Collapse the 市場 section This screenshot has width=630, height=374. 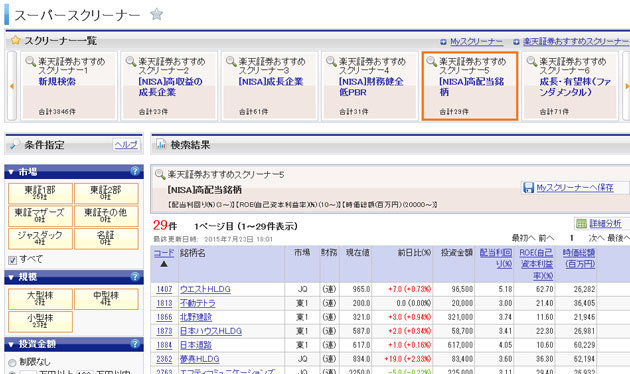coord(11,172)
